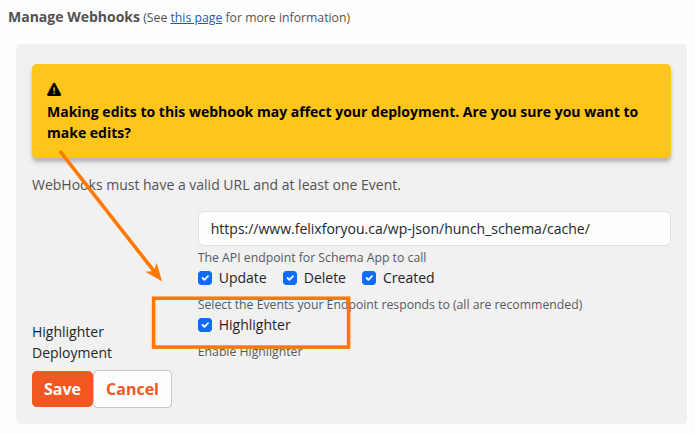Click the 'Delete' checkbox label text

tap(324, 278)
